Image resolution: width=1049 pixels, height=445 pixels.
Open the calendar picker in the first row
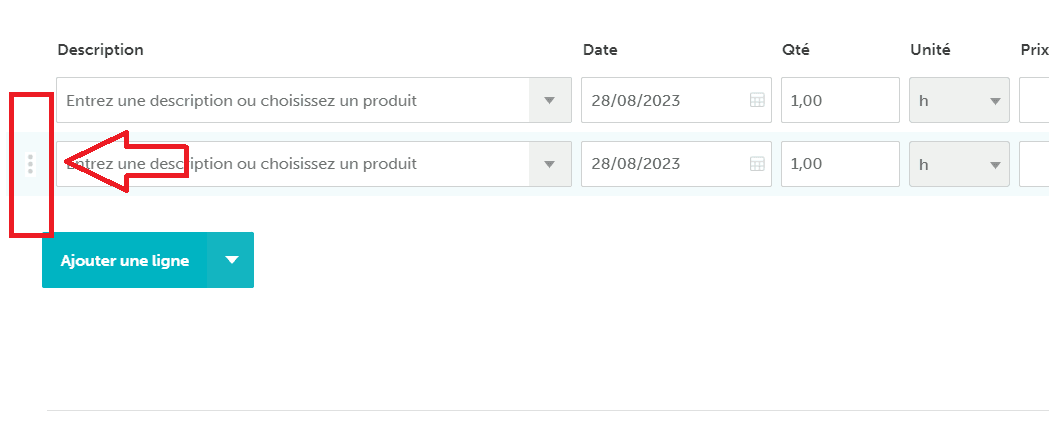tap(757, 100)
